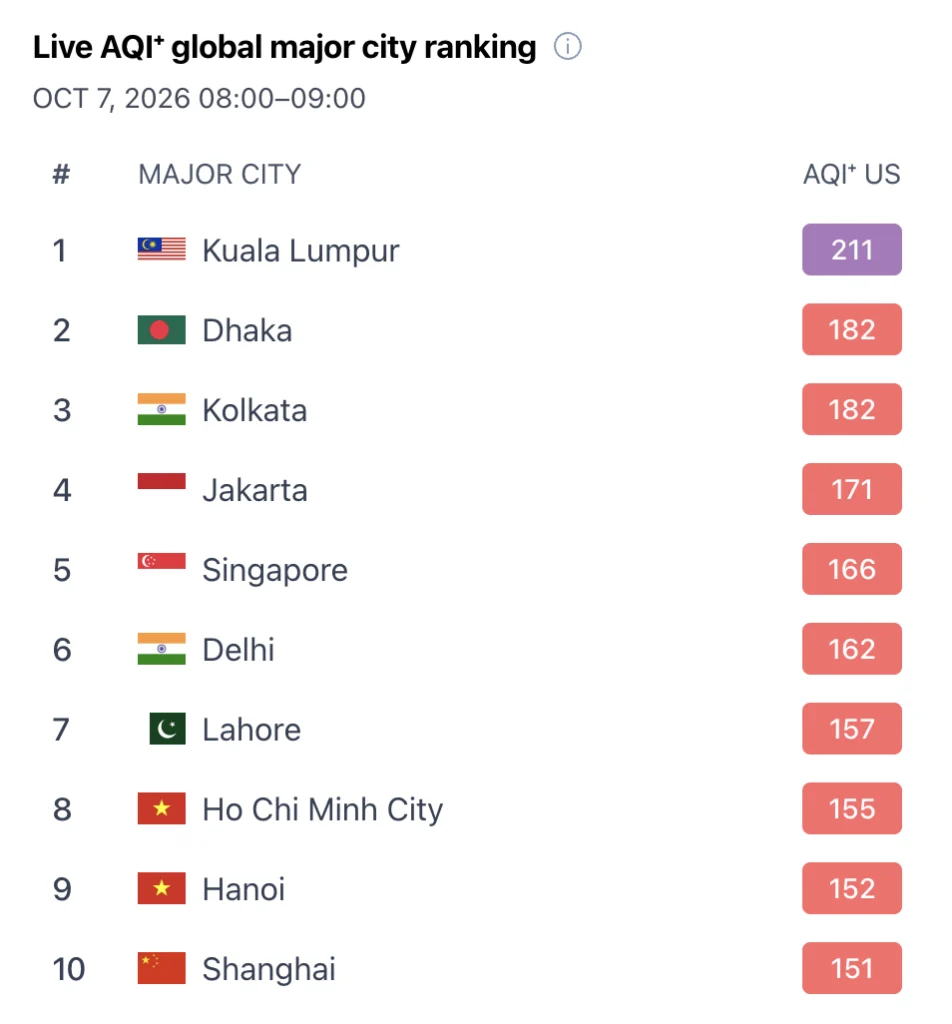The height and width of the screenshot is (1024, 952).
Task: Click the purple 211 AQI badge
Action: pyautogui.click(x=851, y=249)
